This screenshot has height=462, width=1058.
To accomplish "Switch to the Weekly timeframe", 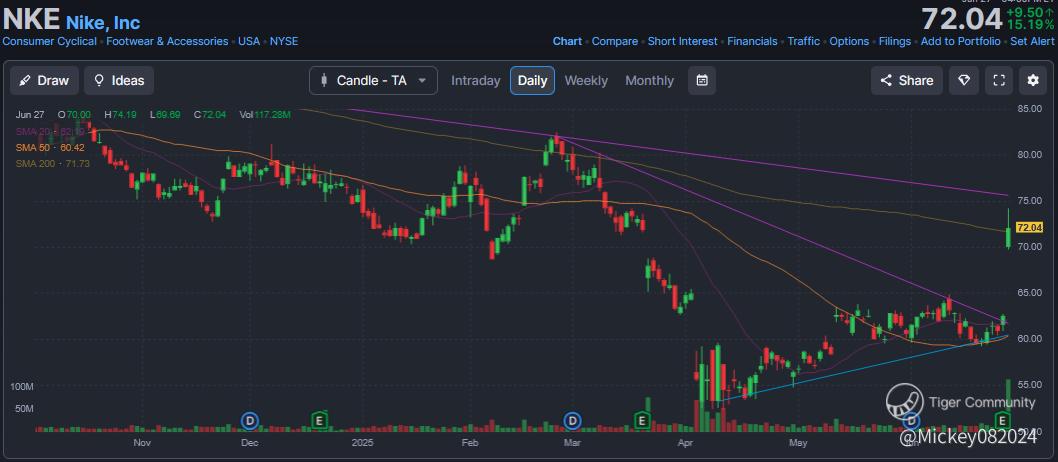I will point(586,80).
